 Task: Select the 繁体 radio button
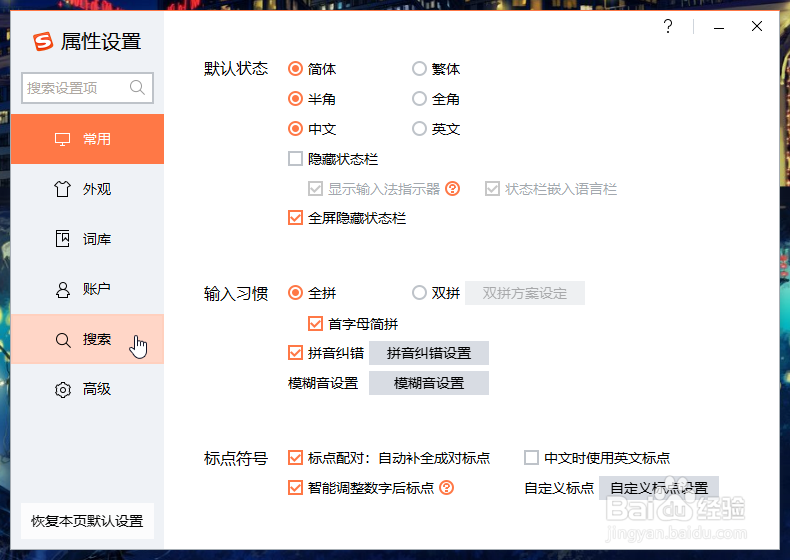point(419,69)
